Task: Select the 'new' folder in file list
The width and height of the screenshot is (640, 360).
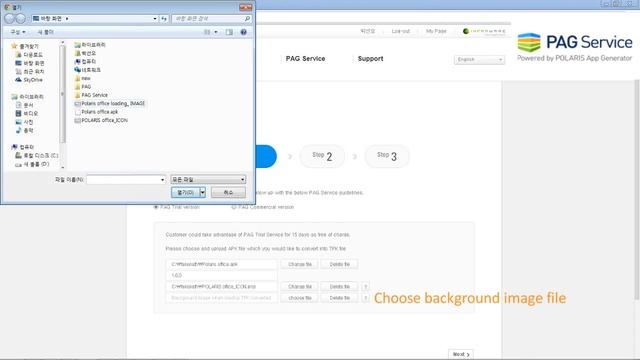Action: 83,78
